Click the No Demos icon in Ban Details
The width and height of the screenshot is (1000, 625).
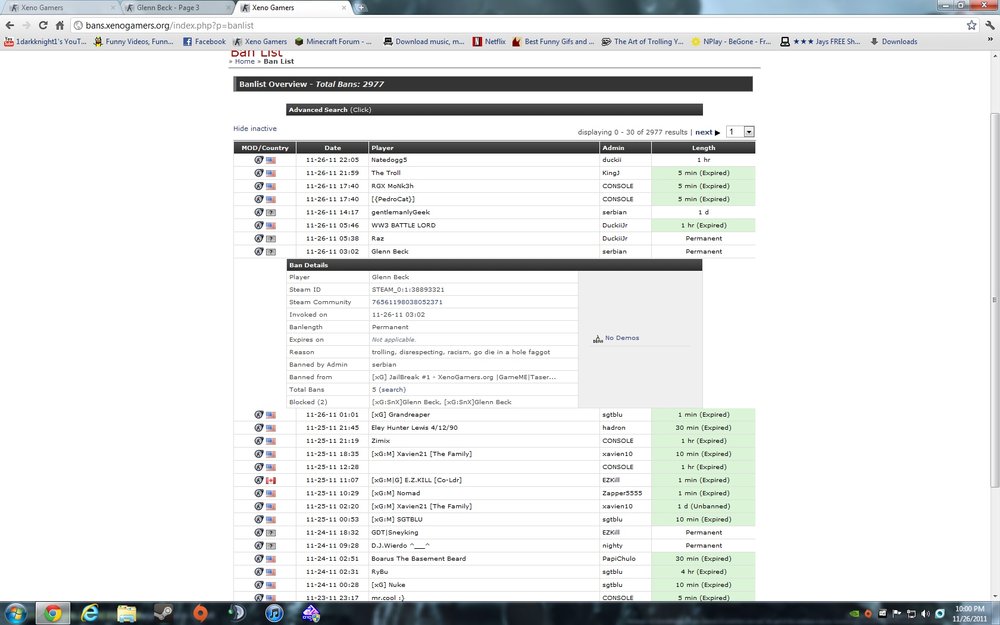click(598, 339)
